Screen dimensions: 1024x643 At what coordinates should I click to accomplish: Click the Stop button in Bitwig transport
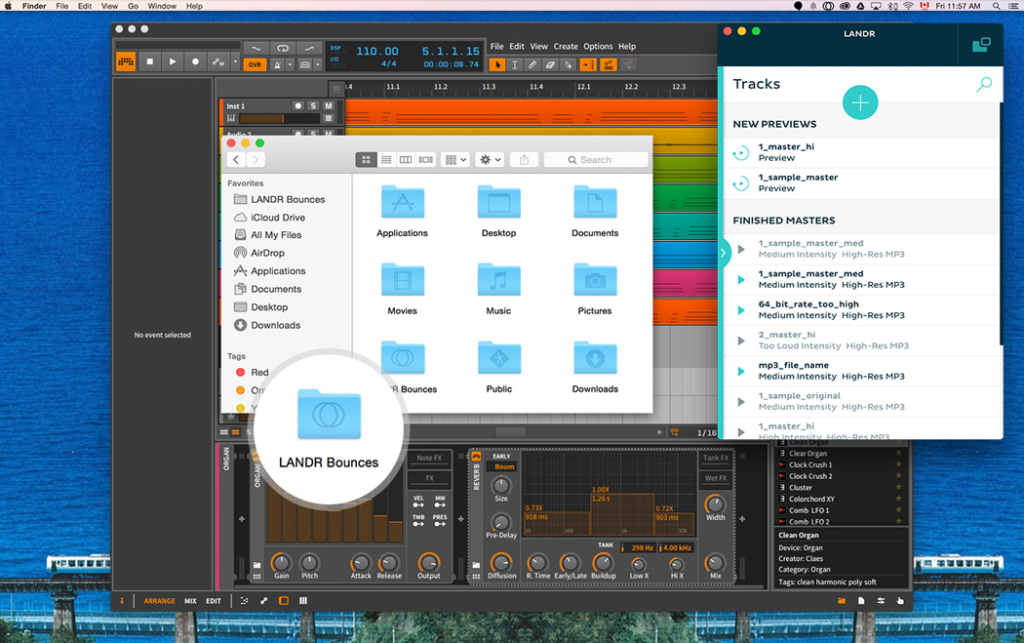click(150, 62)
